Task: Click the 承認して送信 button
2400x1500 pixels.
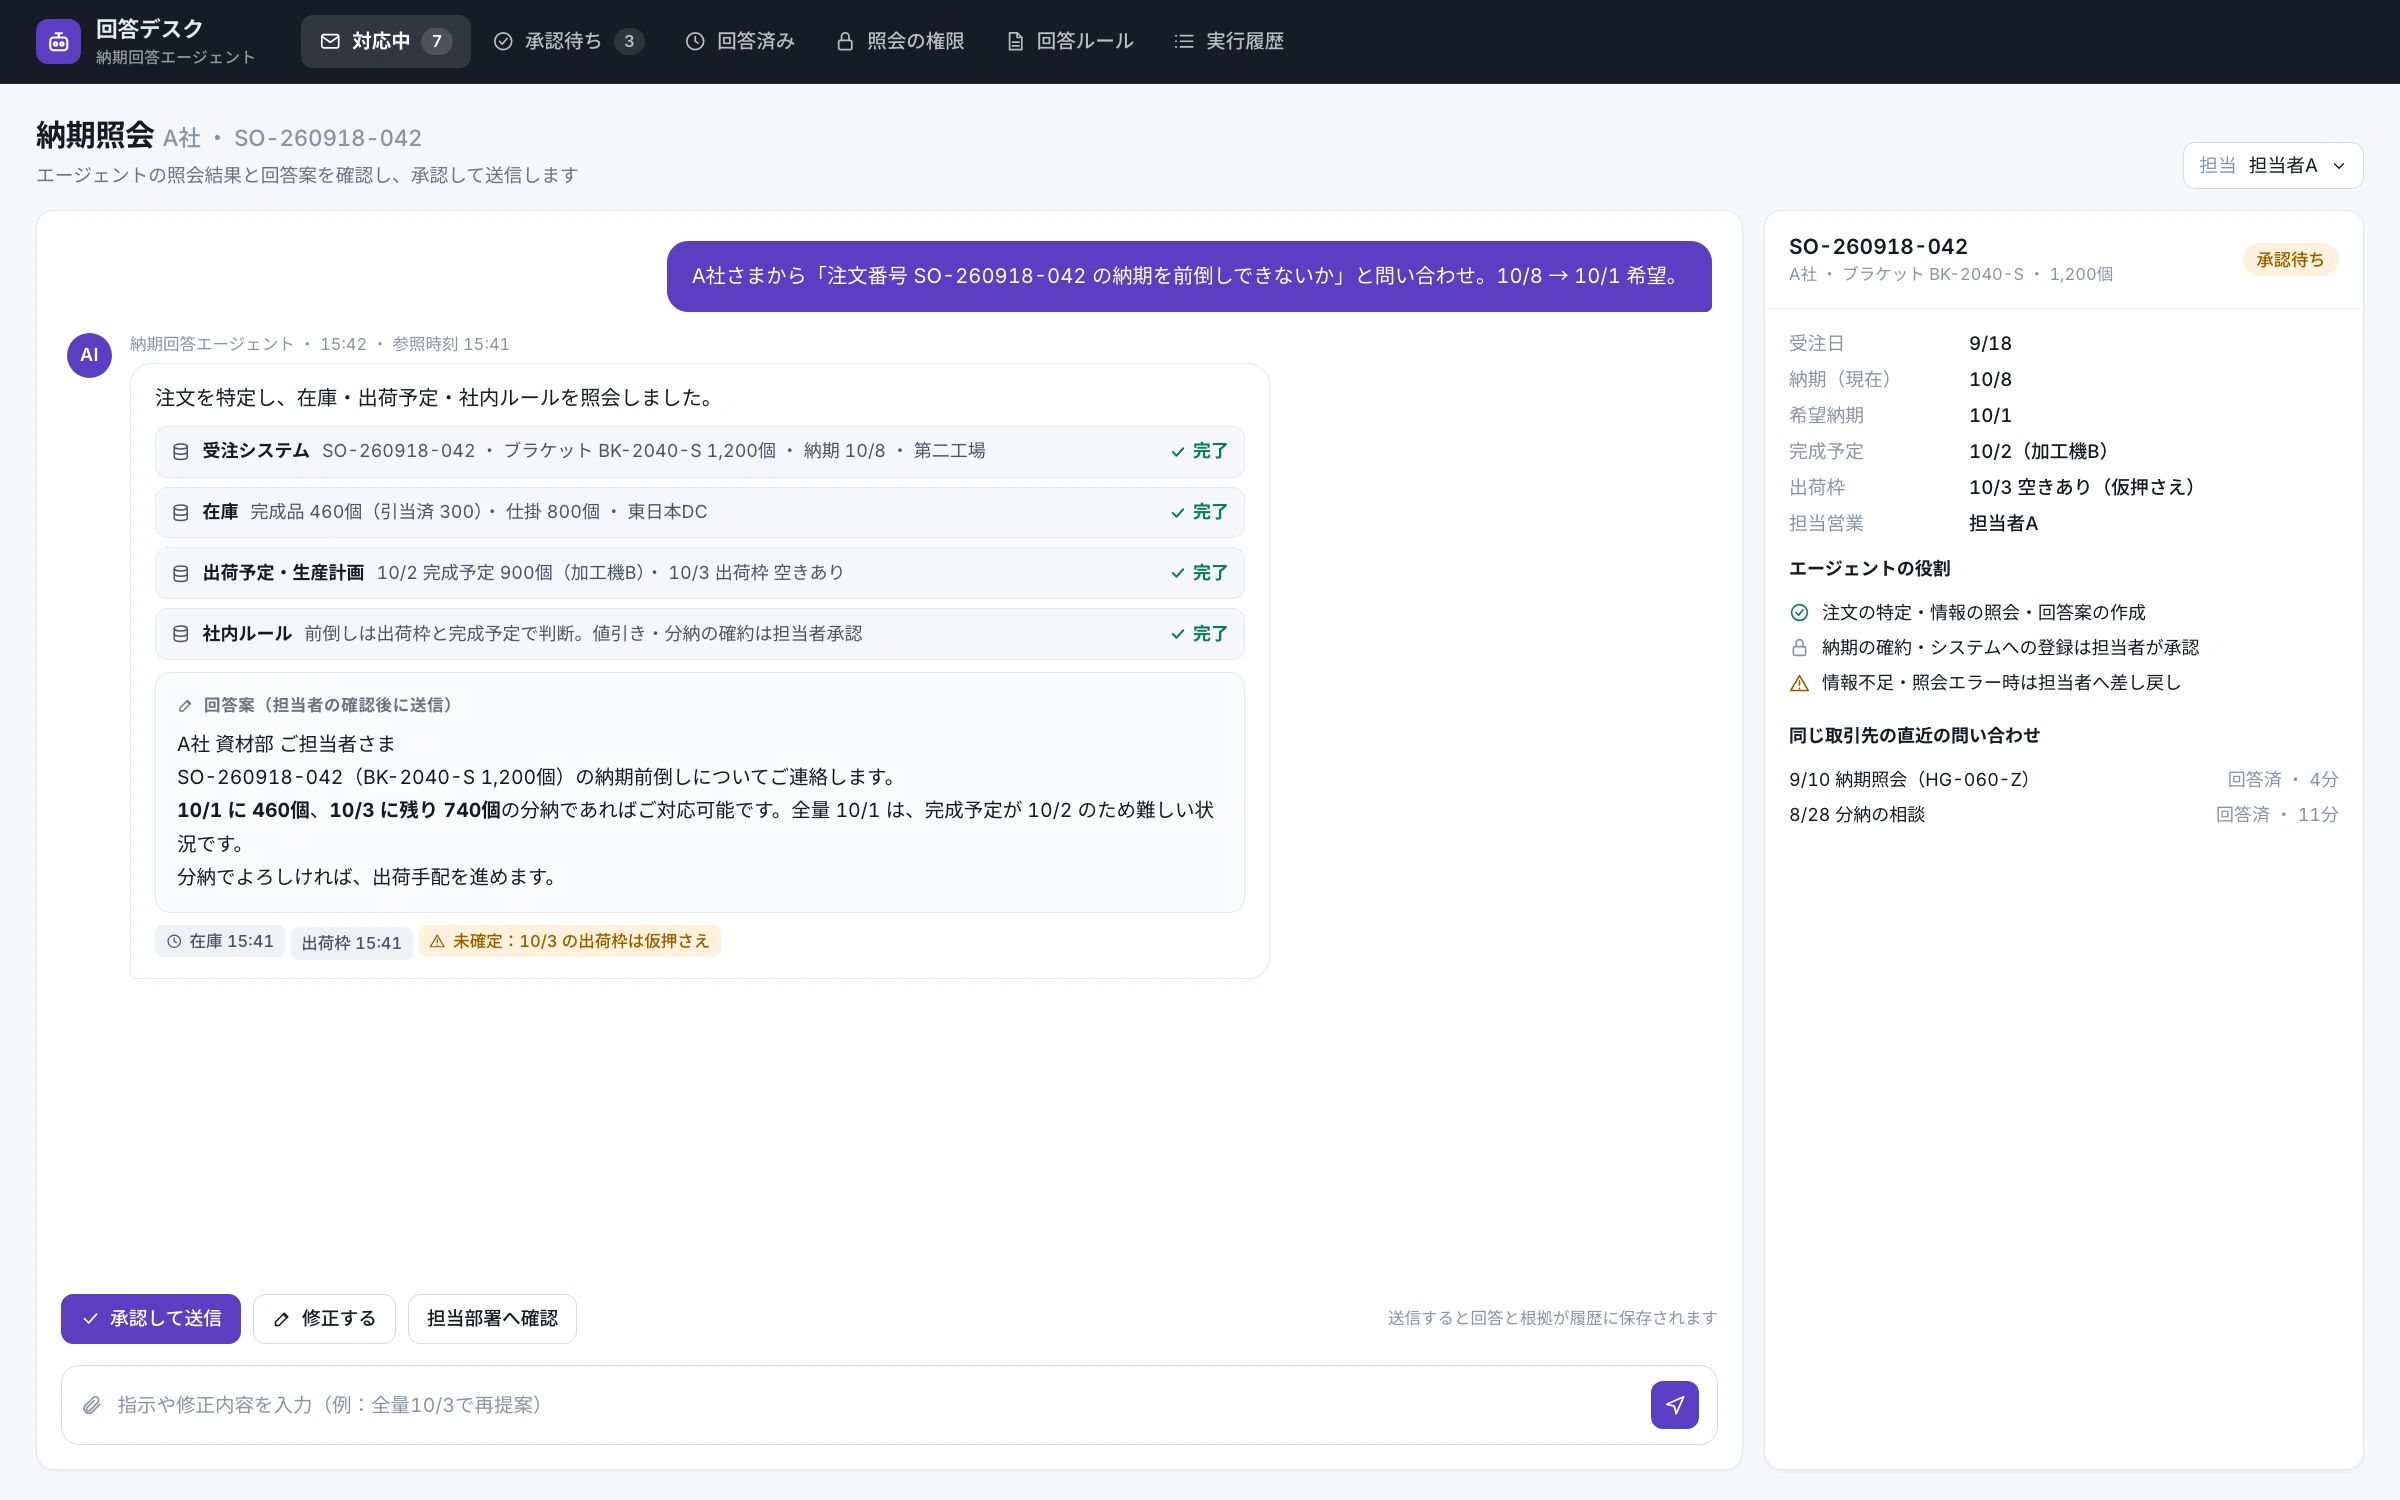Action: coord(151,1319)
